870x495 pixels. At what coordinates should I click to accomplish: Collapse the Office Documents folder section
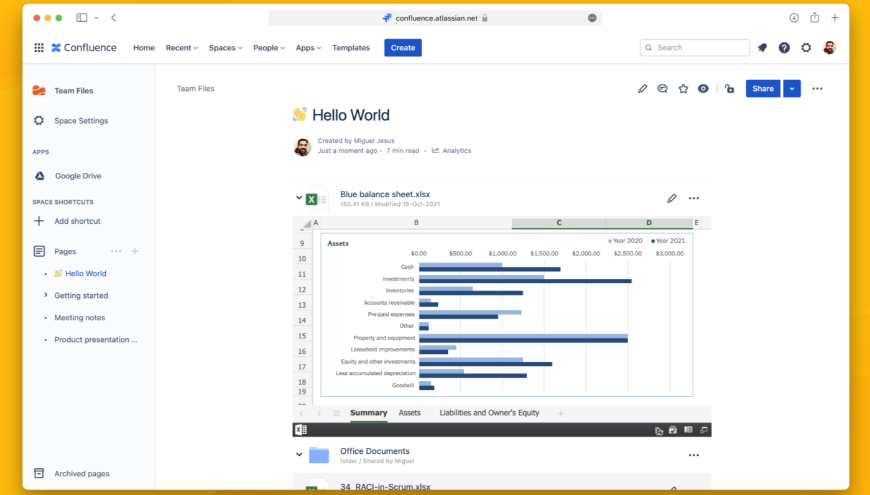(298, 454)
